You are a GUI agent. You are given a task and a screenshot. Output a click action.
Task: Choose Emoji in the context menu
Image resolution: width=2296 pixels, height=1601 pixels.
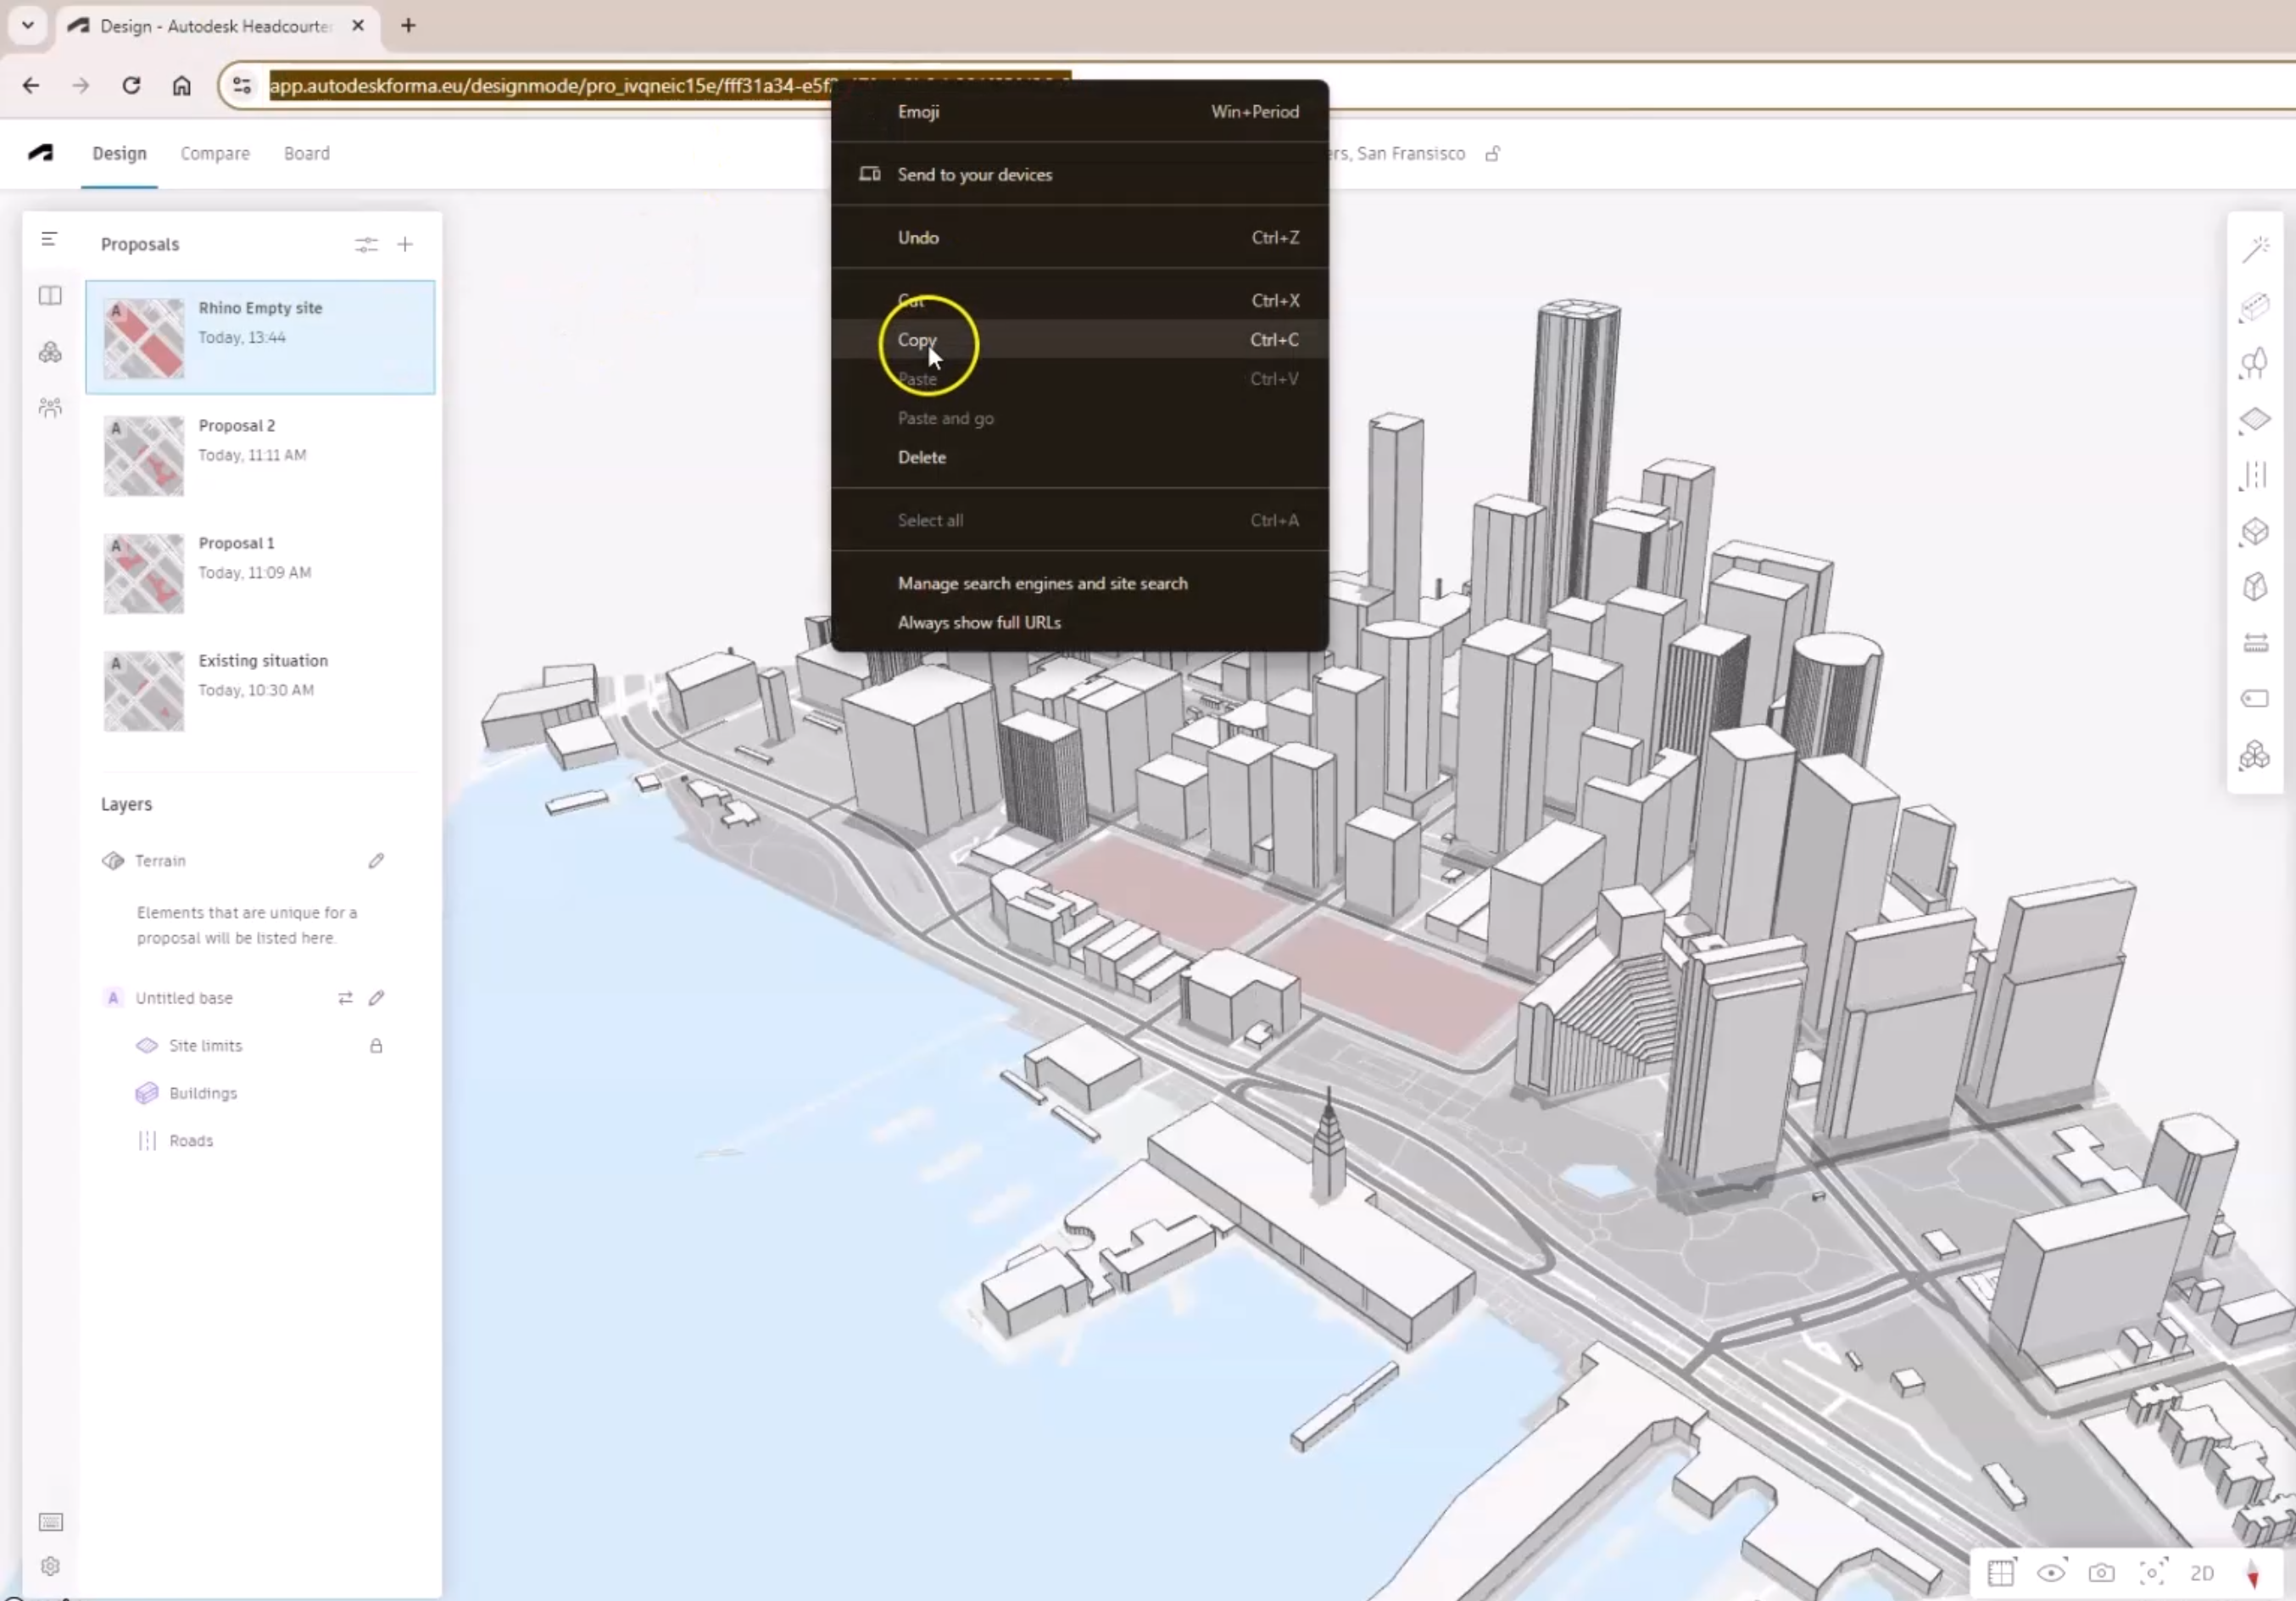tap(1080, 112)
